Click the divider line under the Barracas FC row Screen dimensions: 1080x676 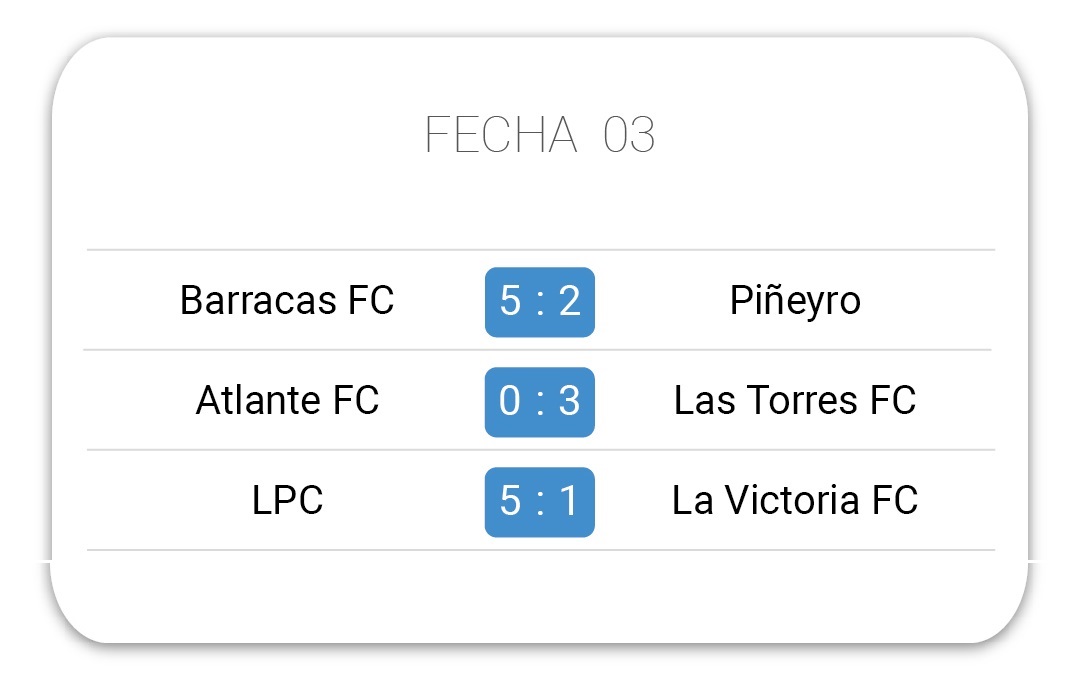tap(537, 350)
